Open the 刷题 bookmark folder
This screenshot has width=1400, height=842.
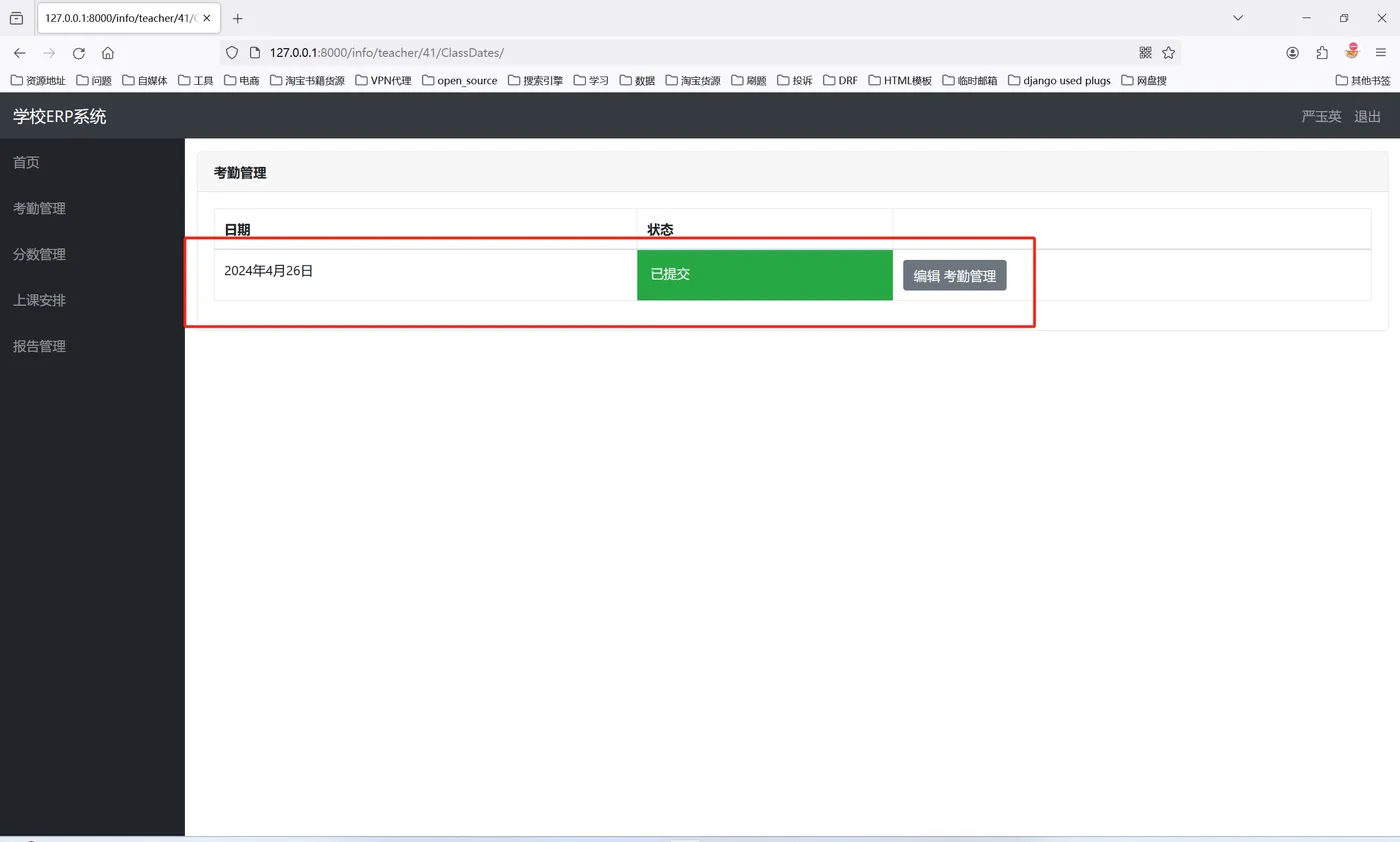pos(749,80)
